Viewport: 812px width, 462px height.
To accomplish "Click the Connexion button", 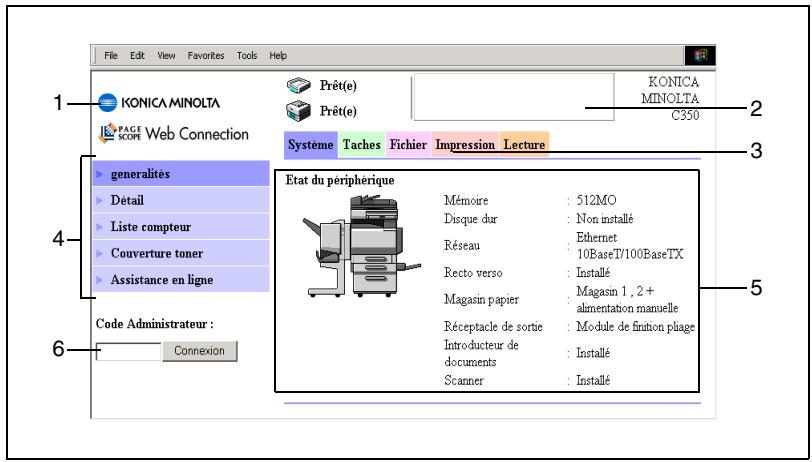I will click(199, 351).
